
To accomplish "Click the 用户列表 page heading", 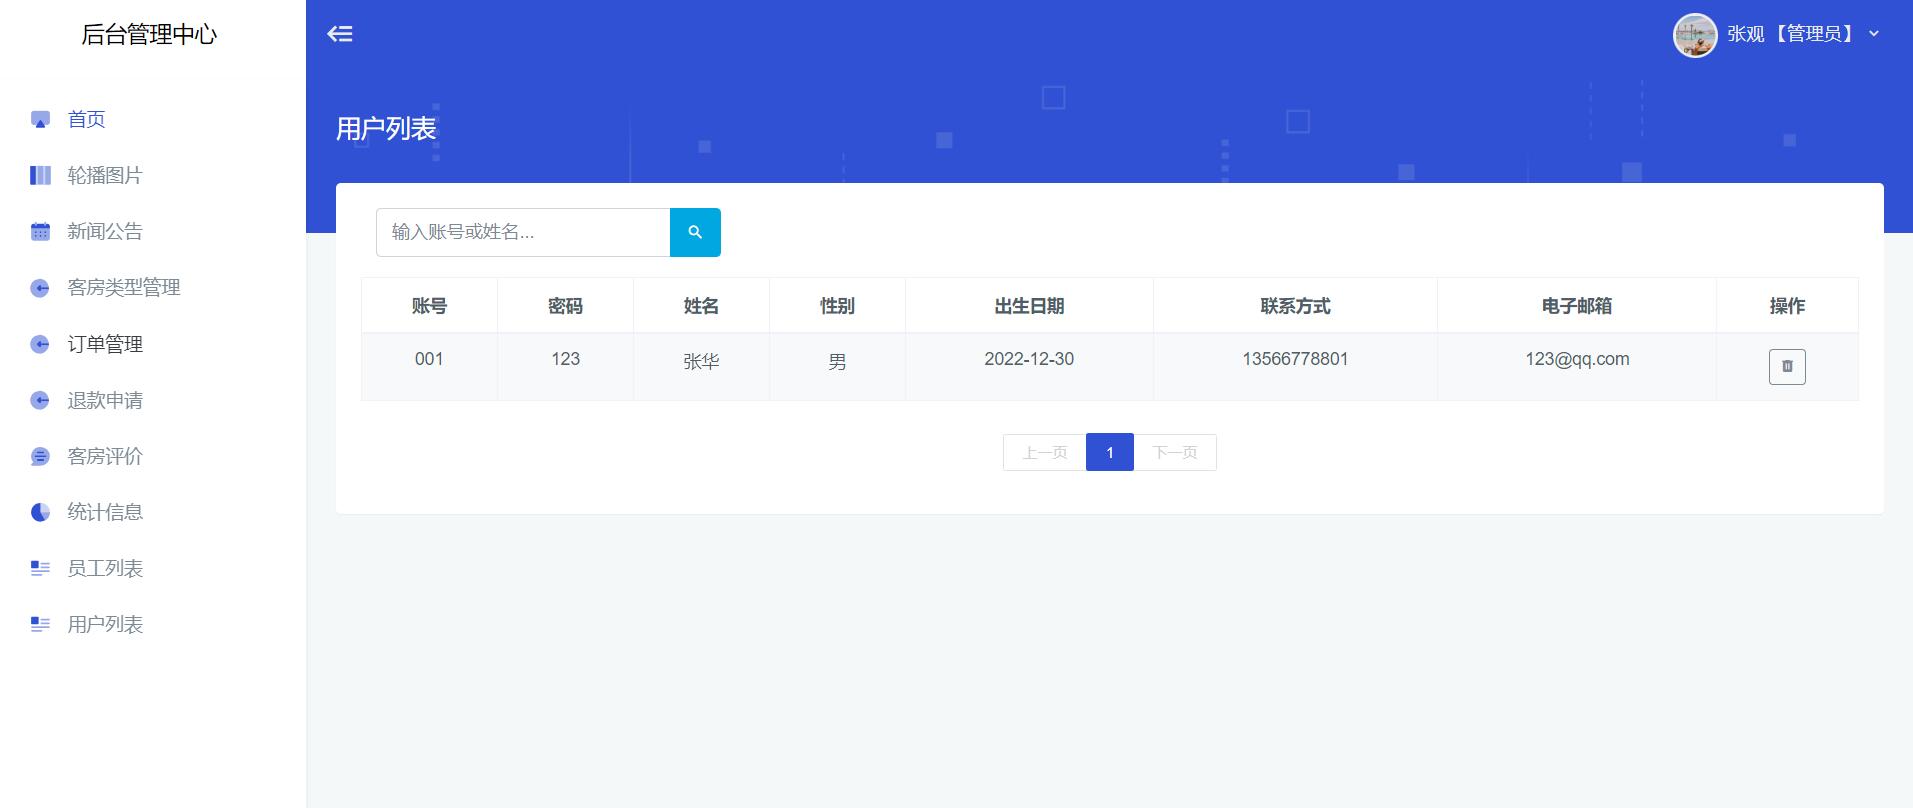I will (x=386, y=129).
